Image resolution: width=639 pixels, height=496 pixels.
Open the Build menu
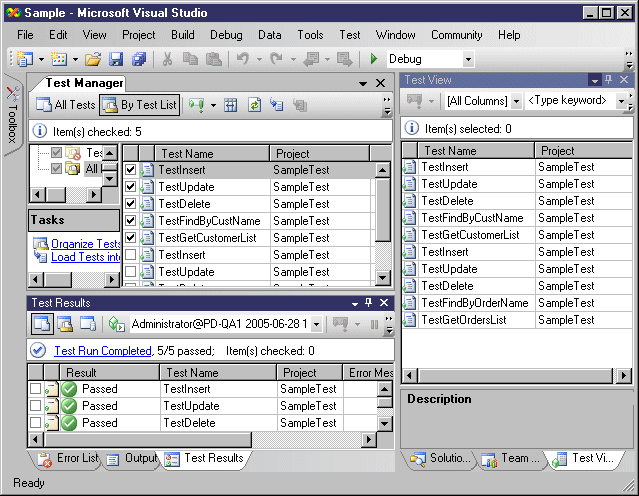click(x=183, y=35)
